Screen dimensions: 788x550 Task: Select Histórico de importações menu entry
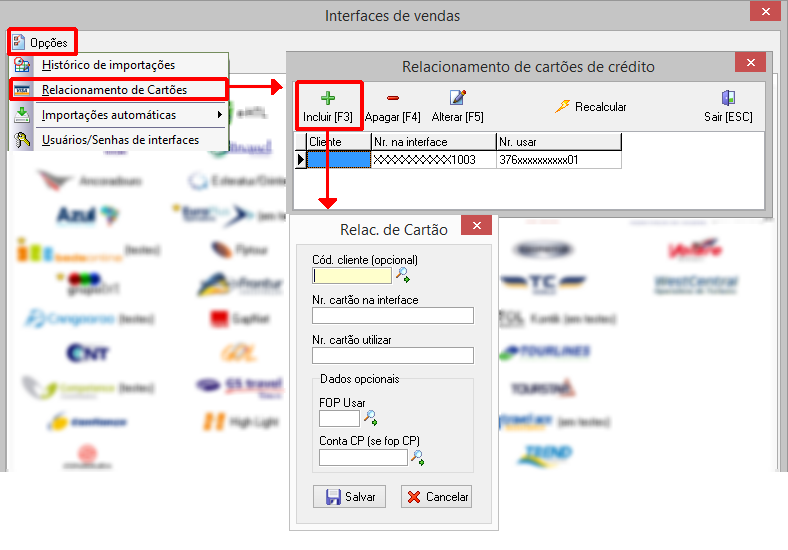(119, 65)
